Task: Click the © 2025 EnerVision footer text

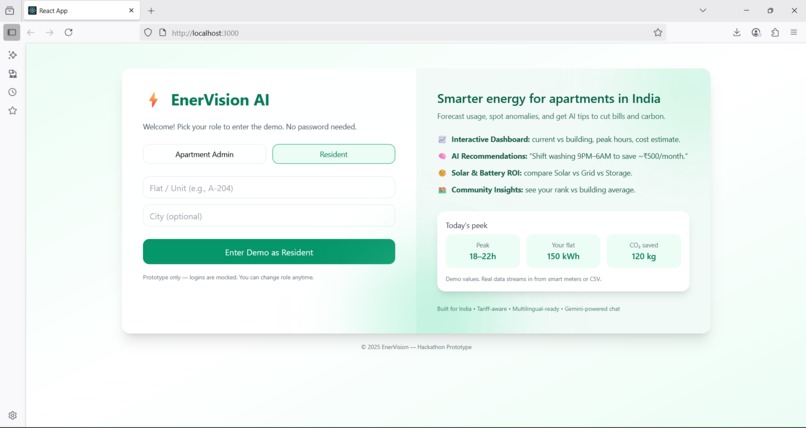Action: [x=416, y=347]
